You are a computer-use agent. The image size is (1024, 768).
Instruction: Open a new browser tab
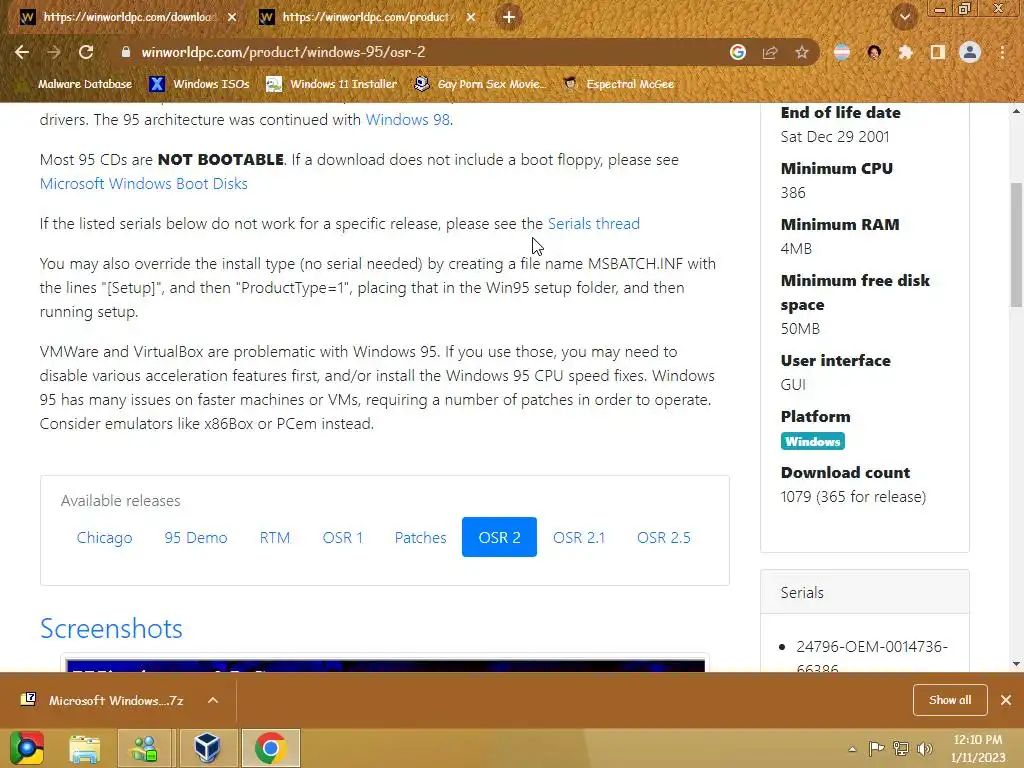point(509,17)
